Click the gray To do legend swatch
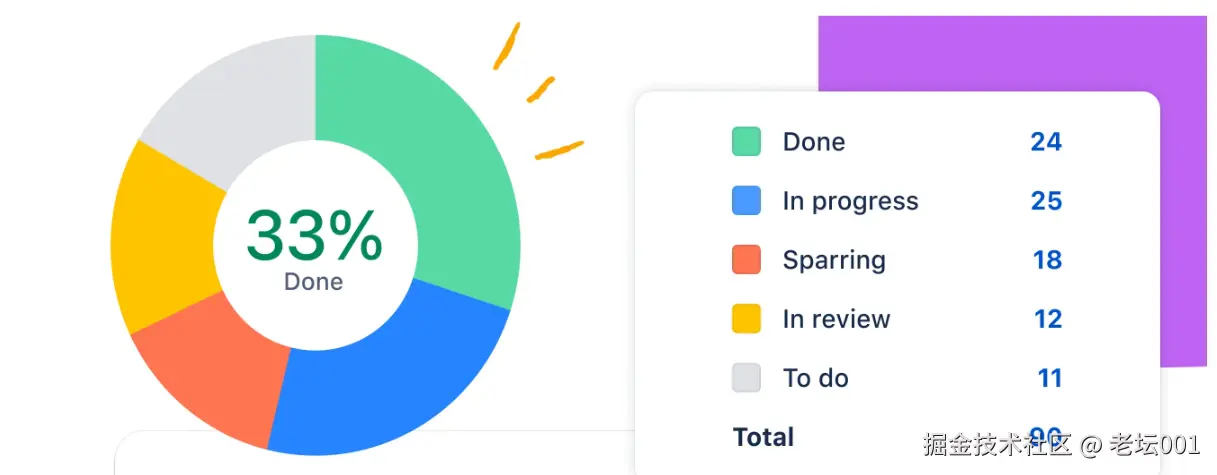 pos(746,378)
